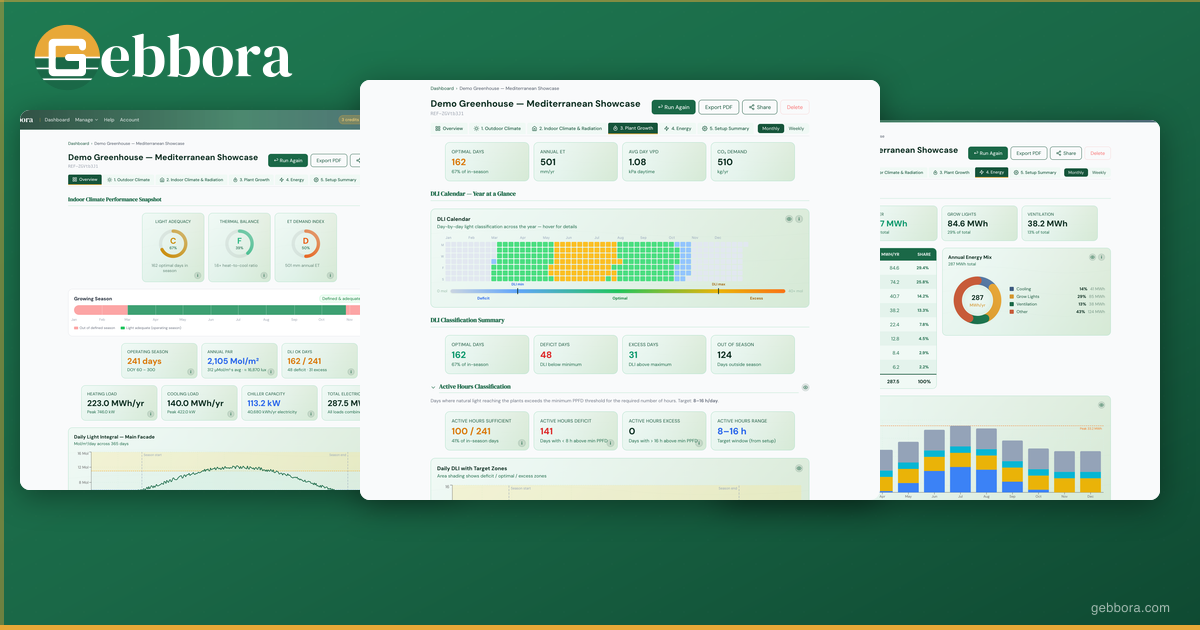1200x630 pixels.
Task: Click info icon on Annual PAR card
Action: coord(270,371)
